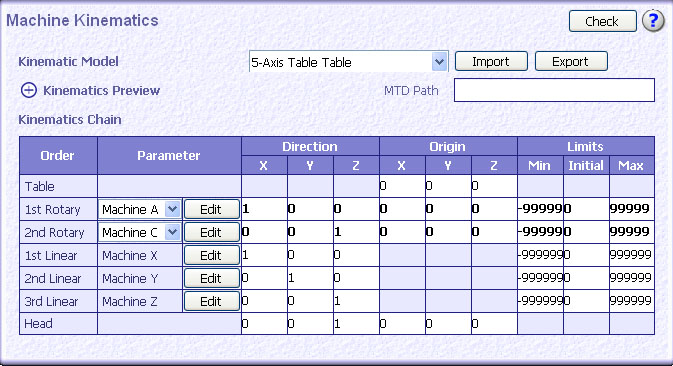Select Head Direction Z cell
Viewport: 673px width, 366px height.
[356, 324]
